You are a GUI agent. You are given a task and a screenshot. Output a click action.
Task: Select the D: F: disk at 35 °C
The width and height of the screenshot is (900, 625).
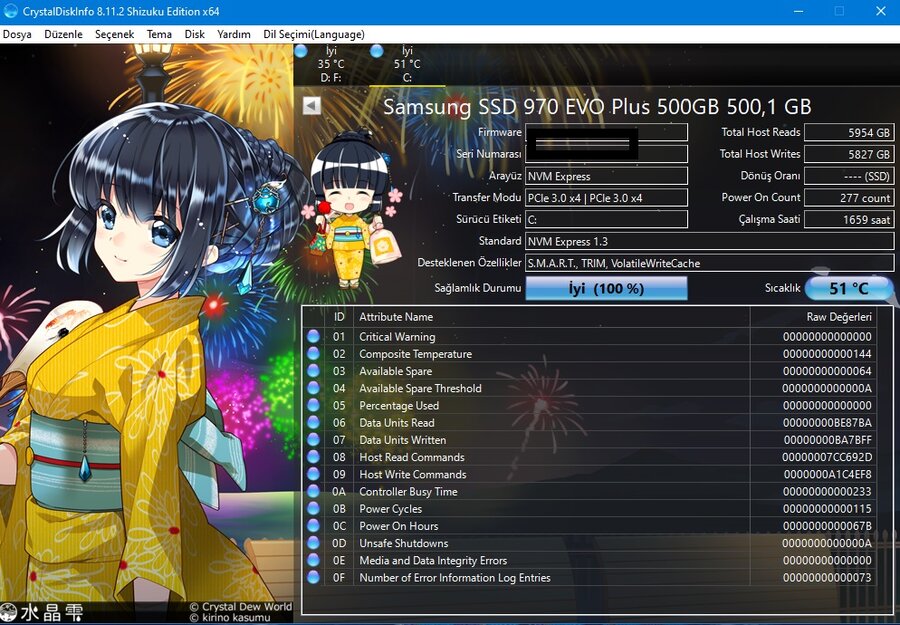[331, 64]
